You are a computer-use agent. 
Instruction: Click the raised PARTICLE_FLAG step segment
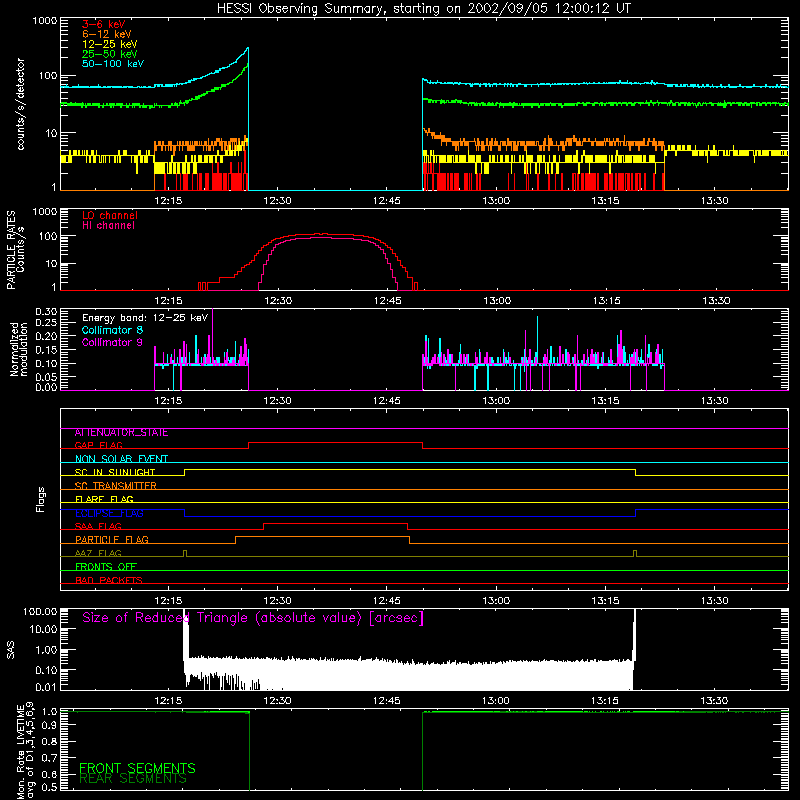322,537
